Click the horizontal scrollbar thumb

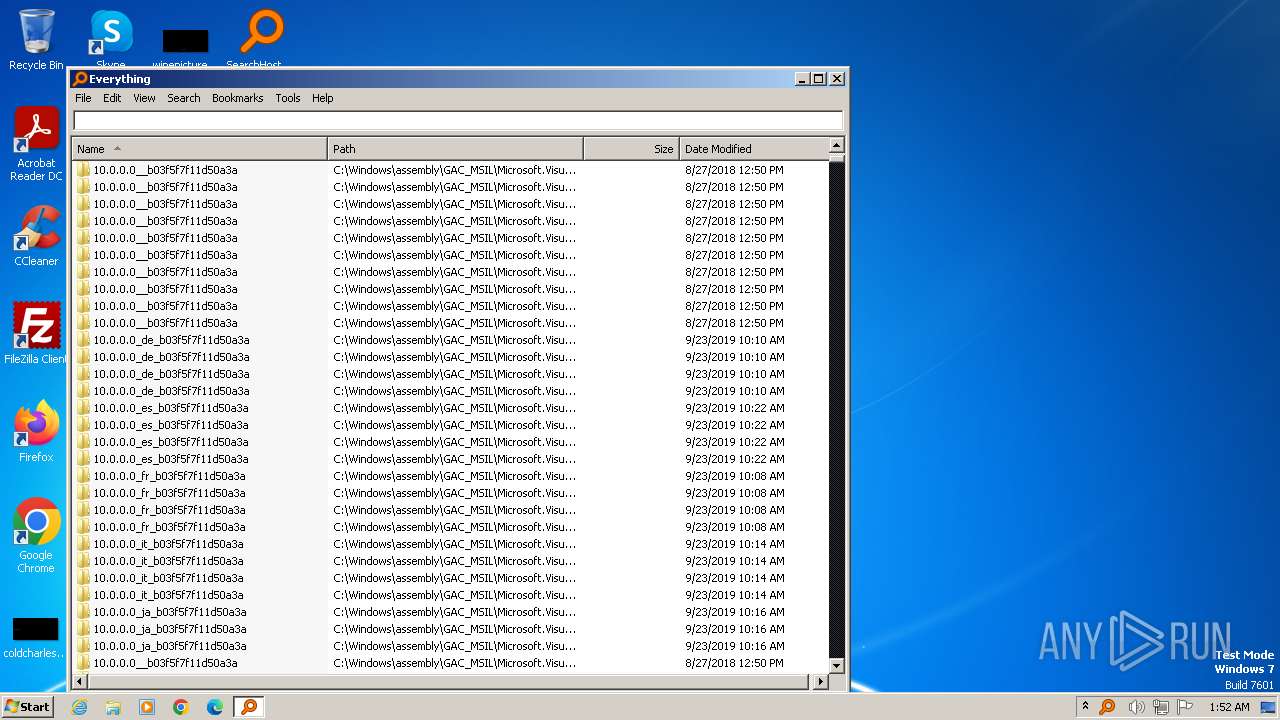447,682
